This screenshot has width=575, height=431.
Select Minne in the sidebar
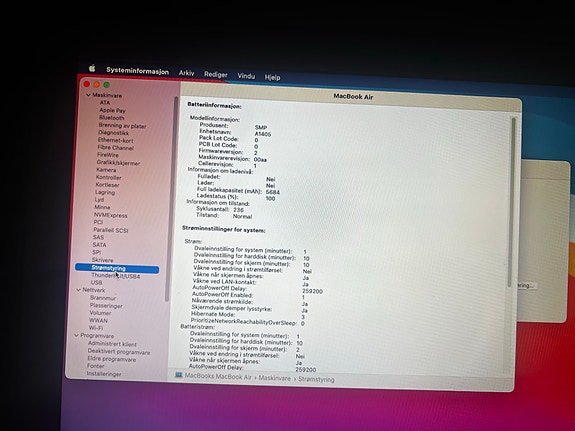coord(102,207)
